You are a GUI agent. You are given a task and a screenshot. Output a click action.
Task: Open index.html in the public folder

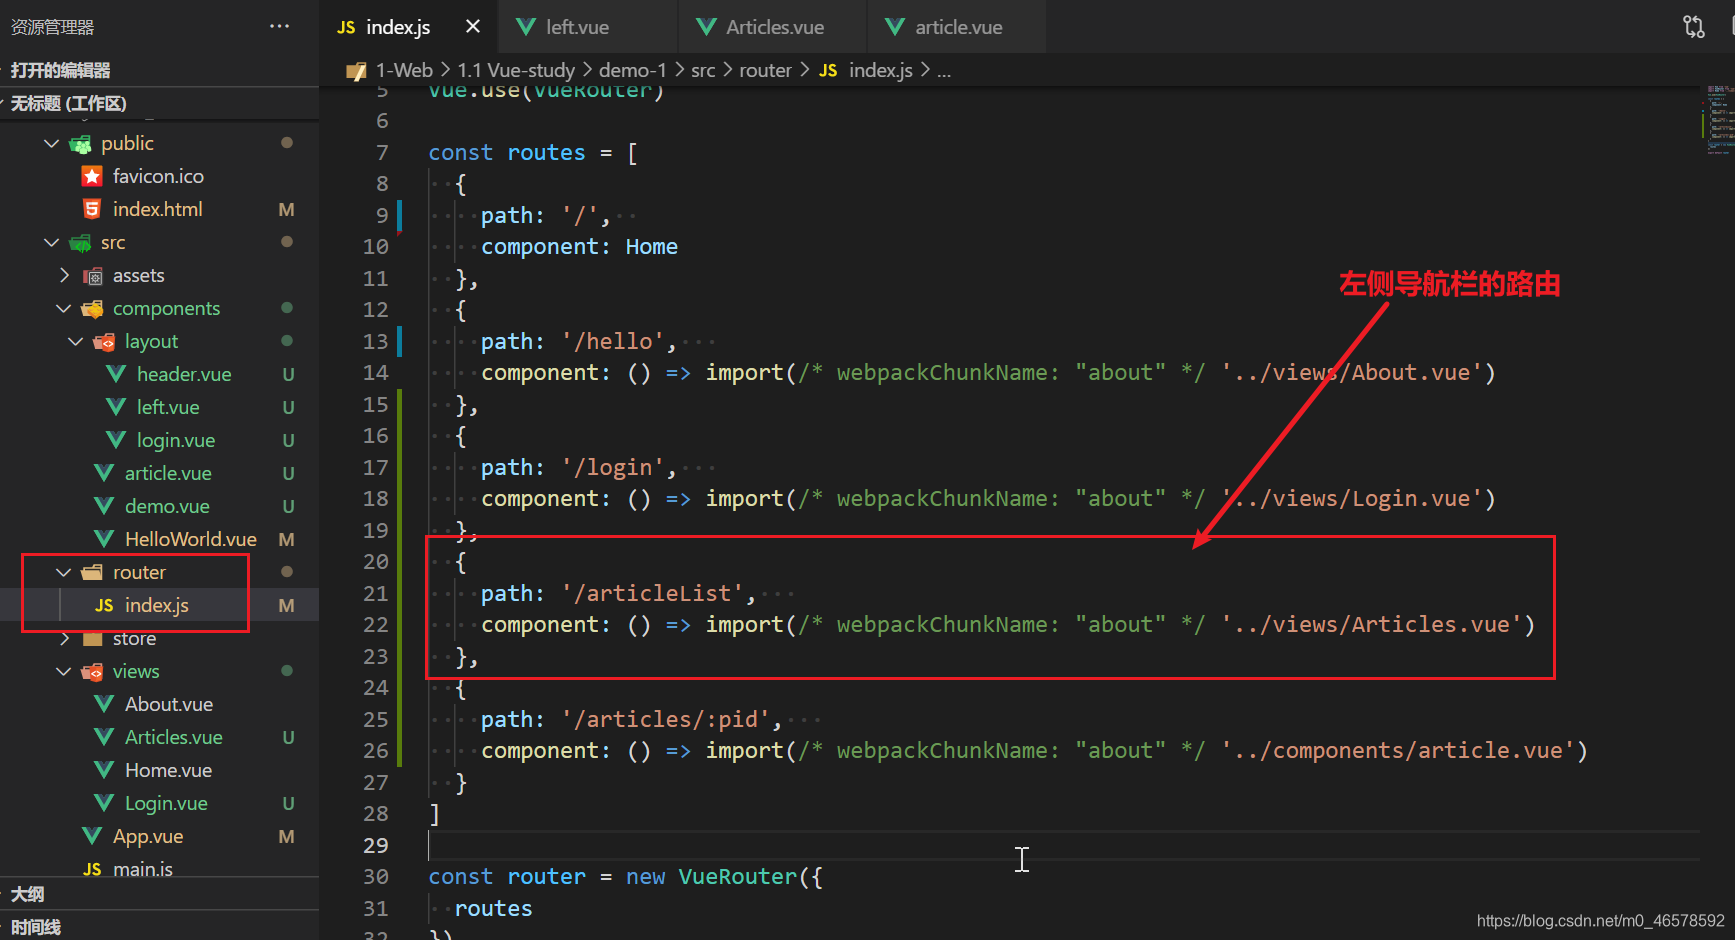tap(157, 209)
